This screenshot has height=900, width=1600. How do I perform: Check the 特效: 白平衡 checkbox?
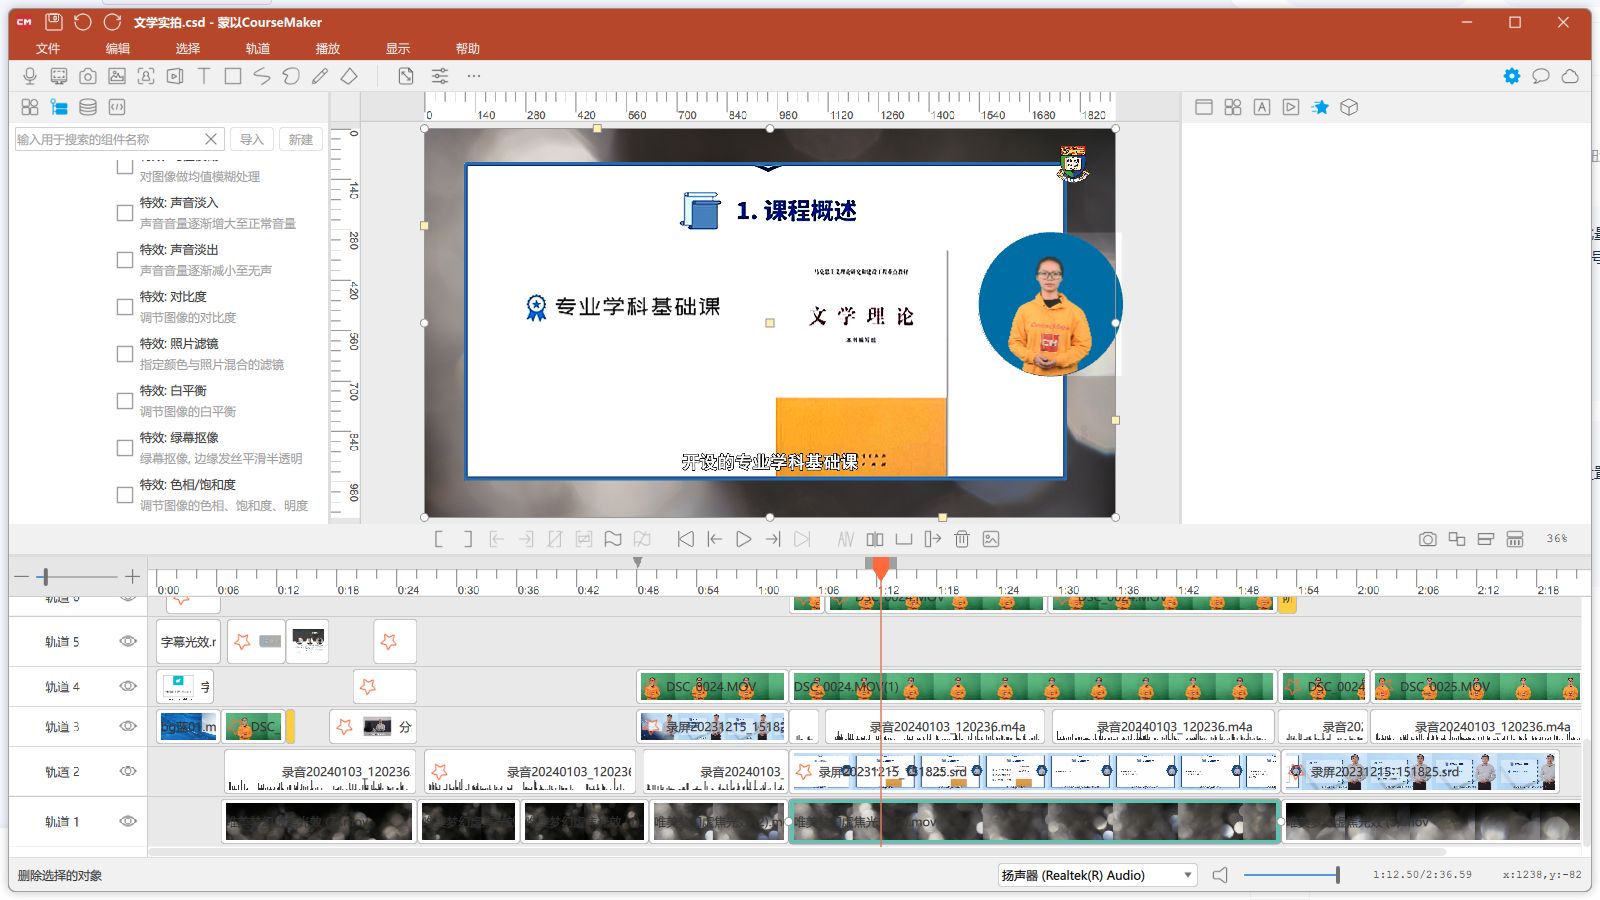125,401
